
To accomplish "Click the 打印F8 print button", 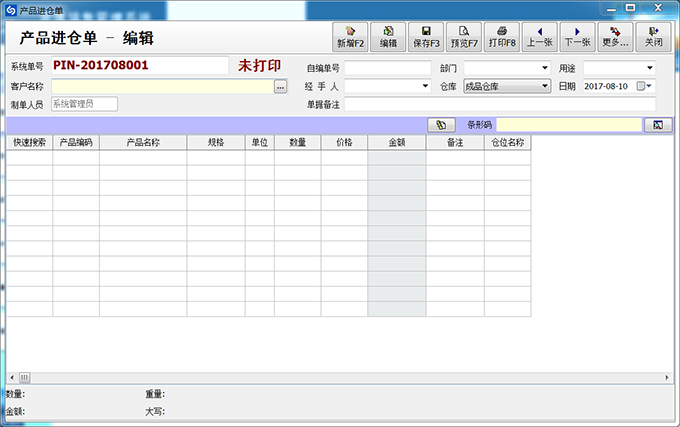I will pyautogui.click(x=502, y=37).
